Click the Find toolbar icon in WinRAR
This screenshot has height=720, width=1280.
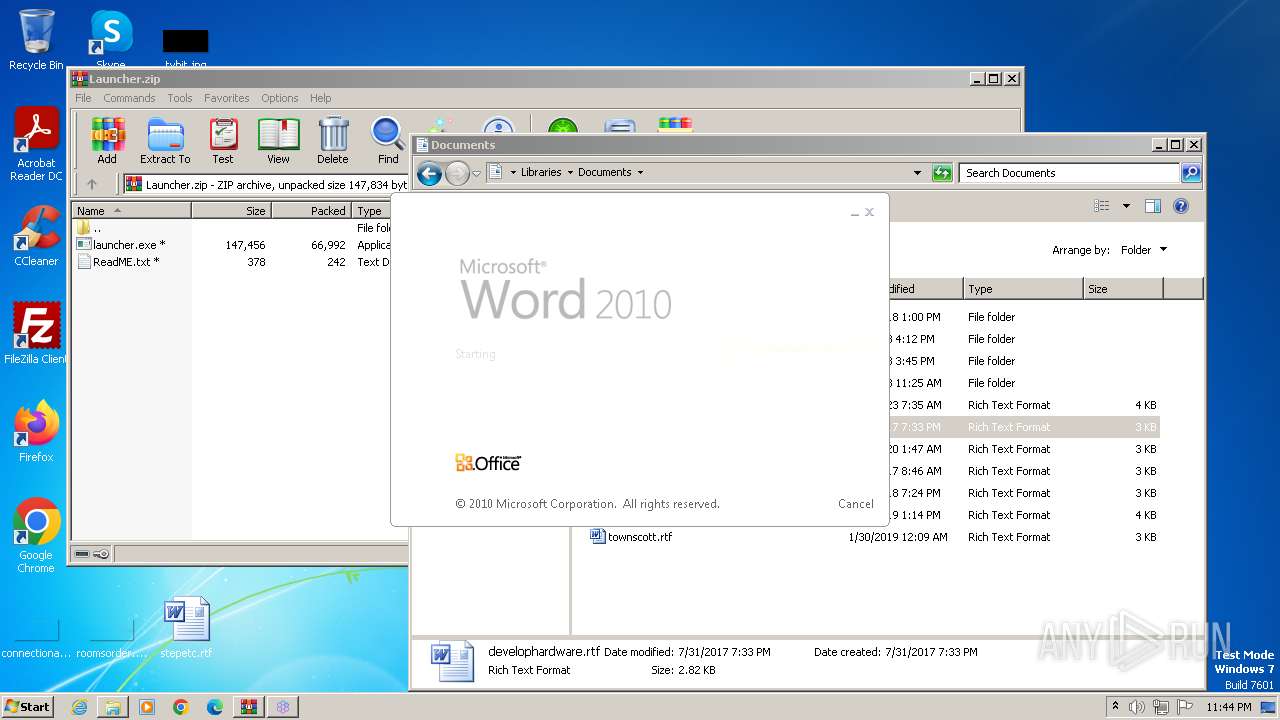(388, 140)
